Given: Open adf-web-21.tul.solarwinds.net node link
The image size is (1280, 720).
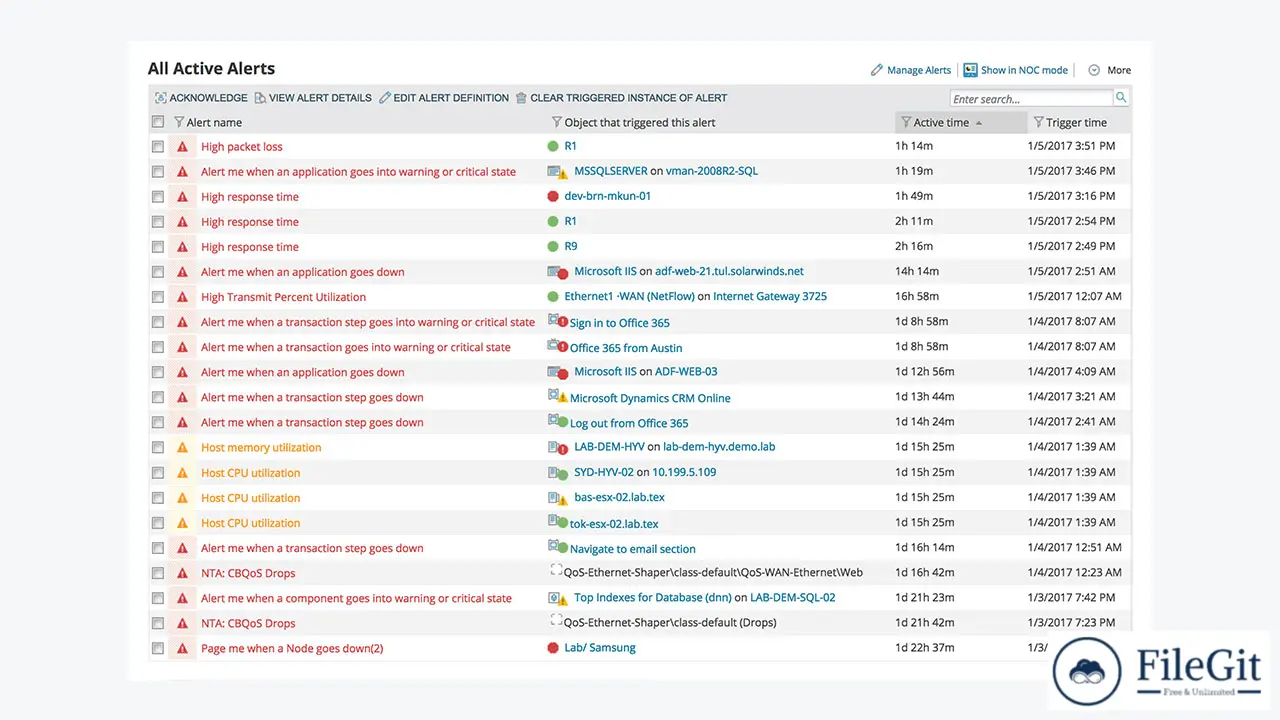Looking at the screenshot, I should click(x=729, y=271).
